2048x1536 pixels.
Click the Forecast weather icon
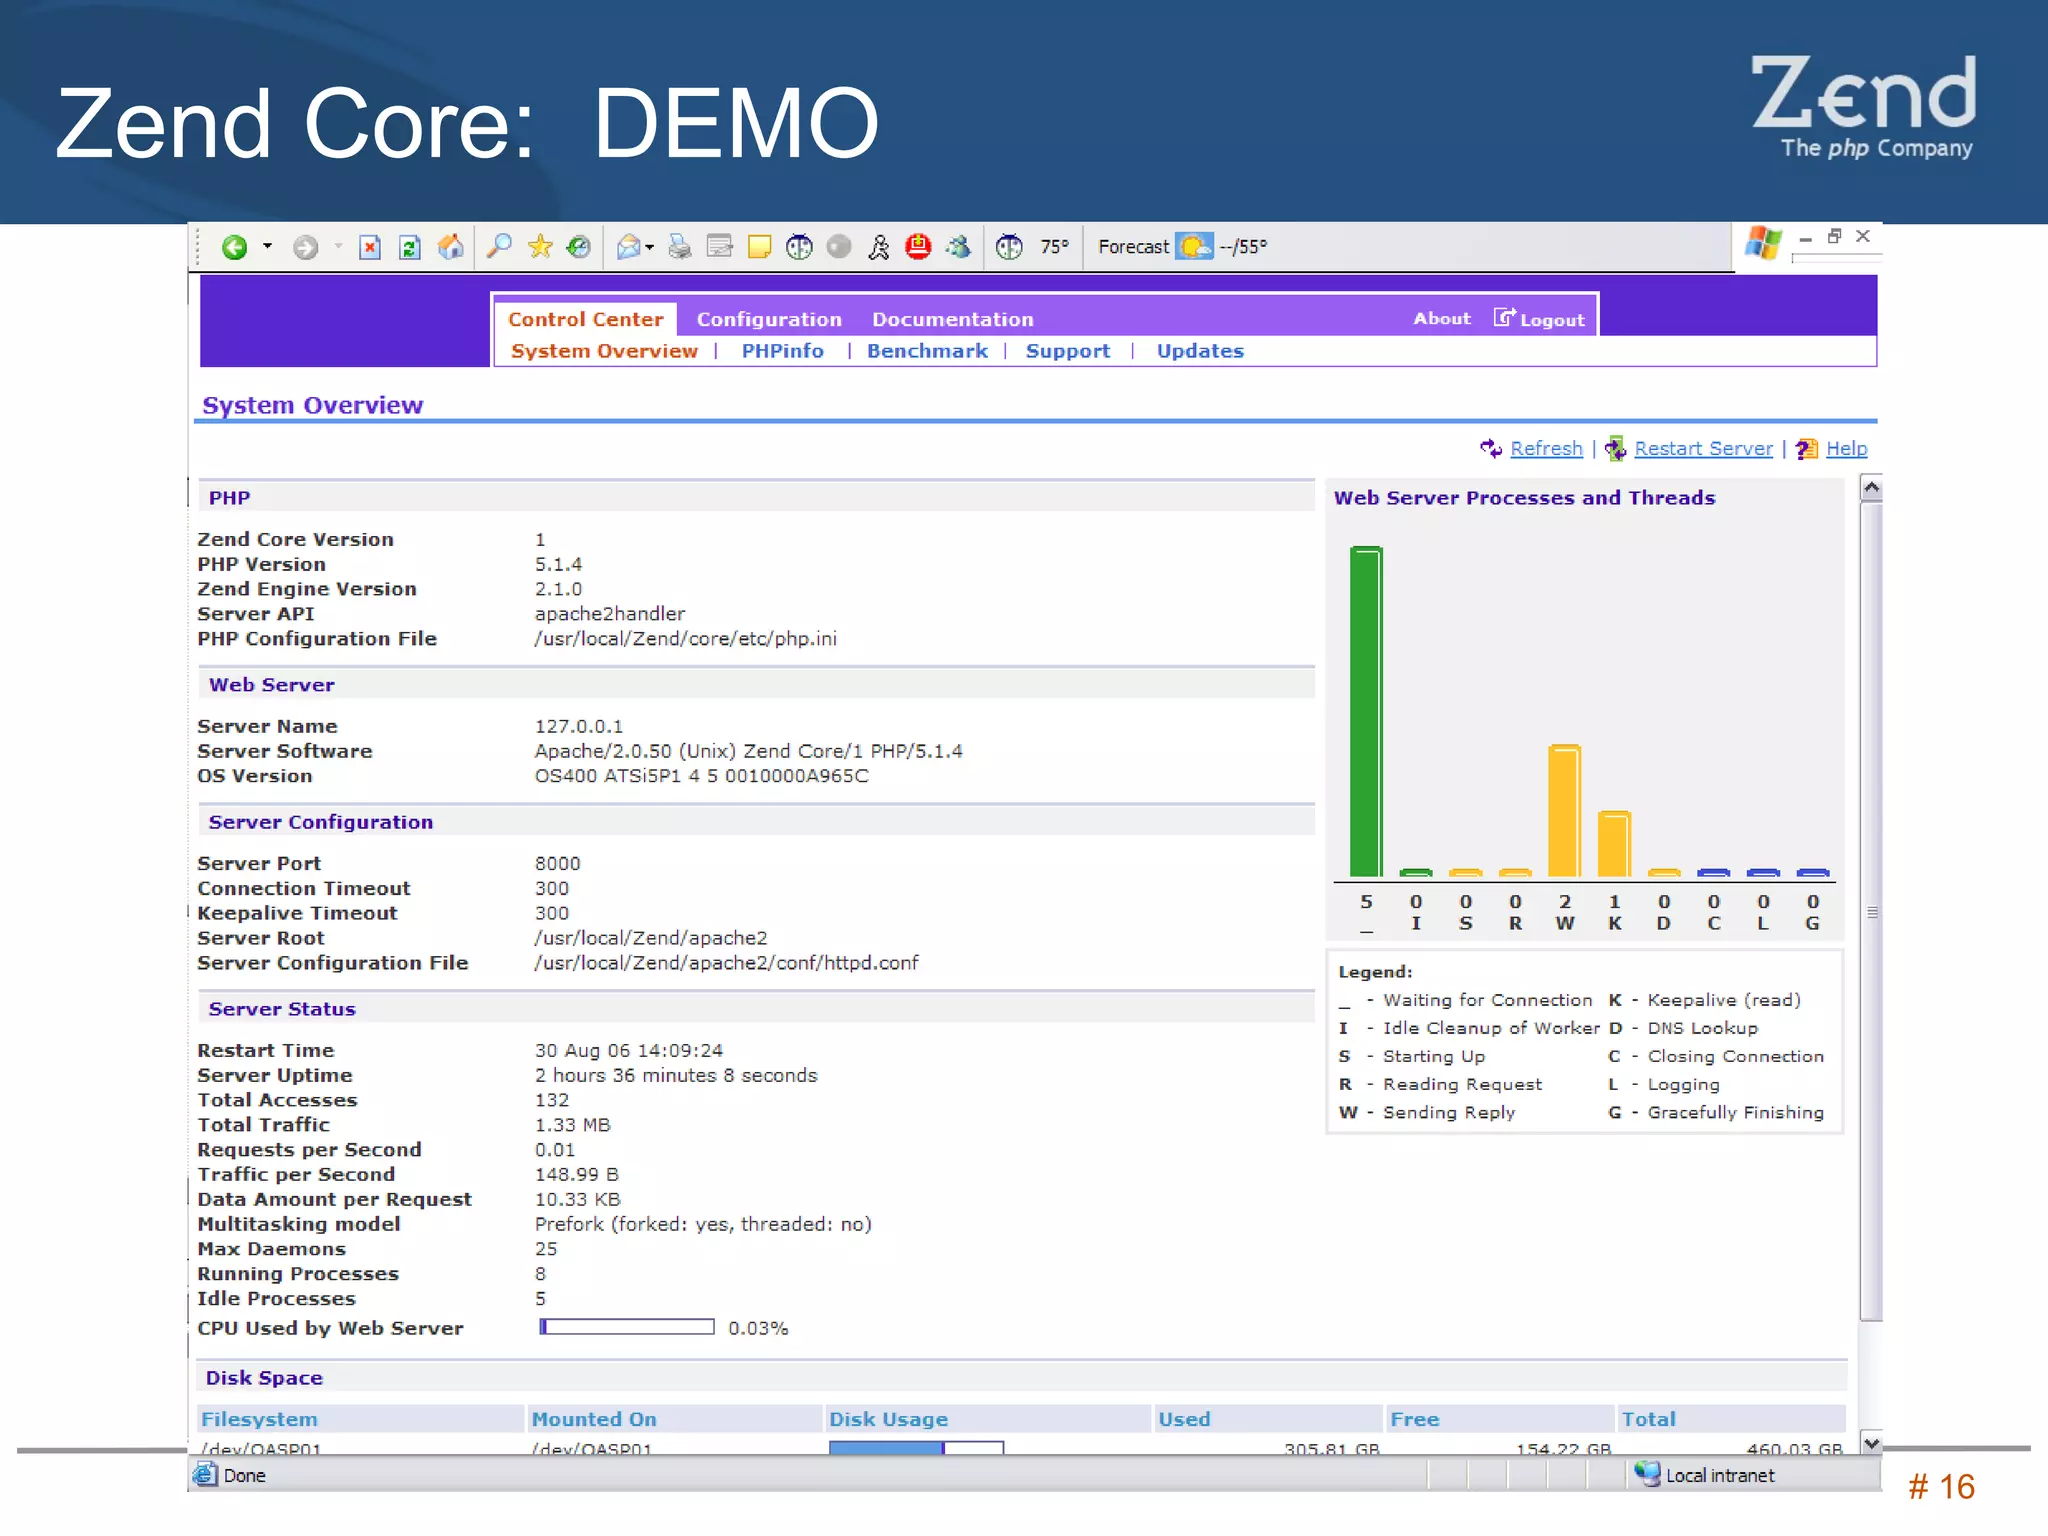(1194, 246)
